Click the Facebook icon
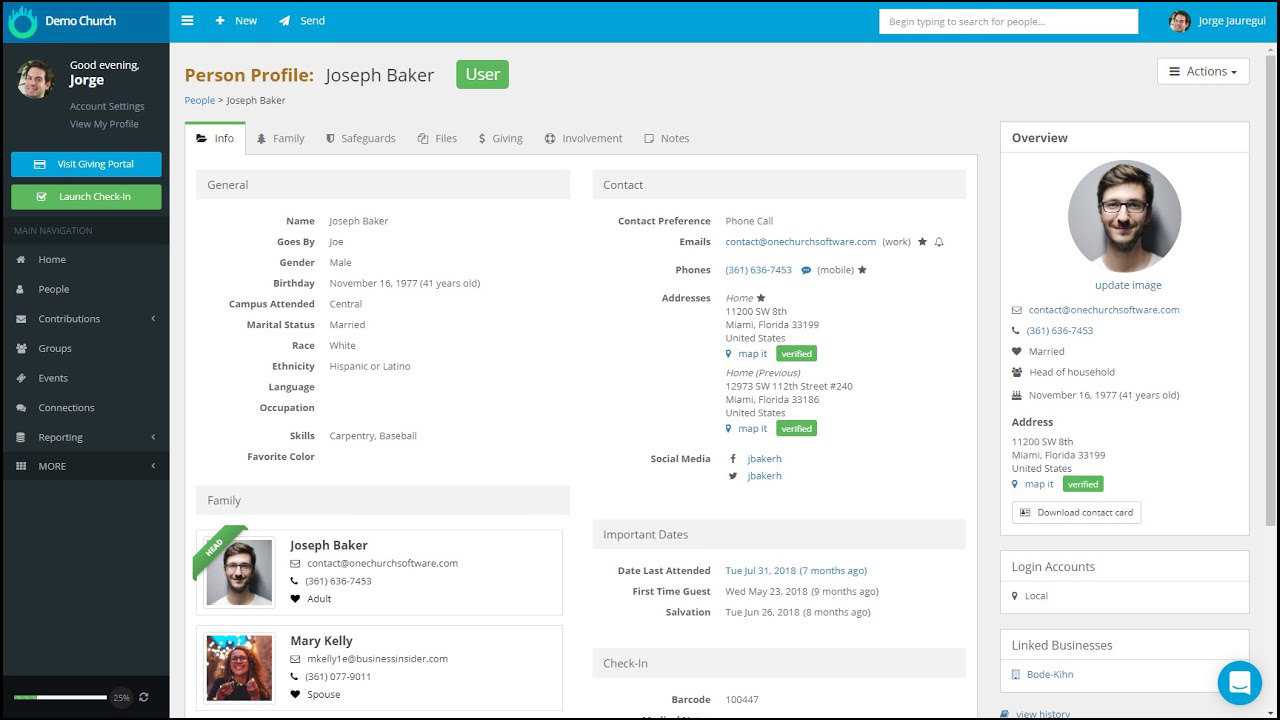1280x720 pixels. pos(733,459)
